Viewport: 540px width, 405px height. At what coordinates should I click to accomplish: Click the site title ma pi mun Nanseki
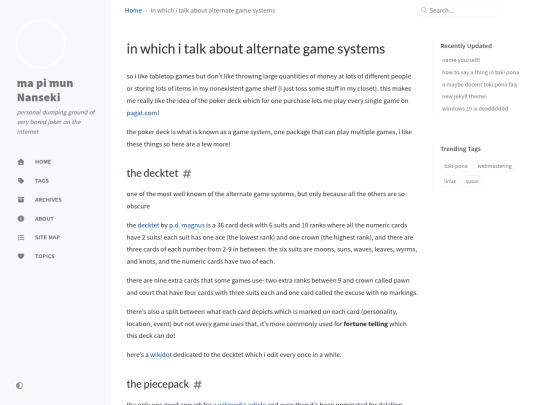[45, 90]
